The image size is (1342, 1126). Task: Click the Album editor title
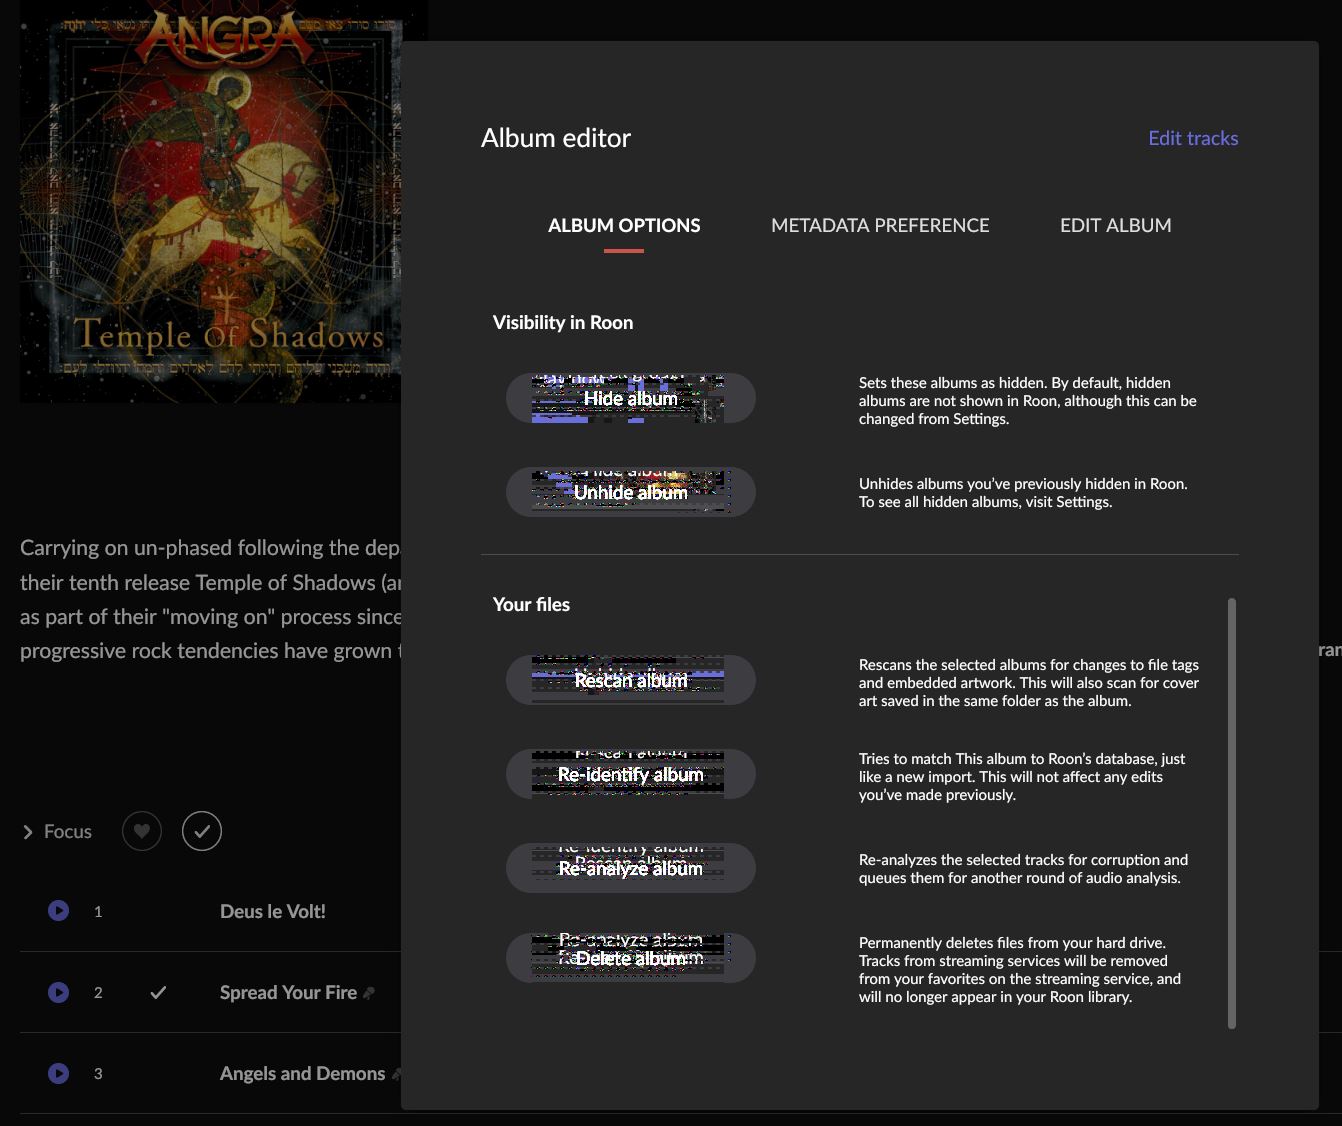point(556,138)
